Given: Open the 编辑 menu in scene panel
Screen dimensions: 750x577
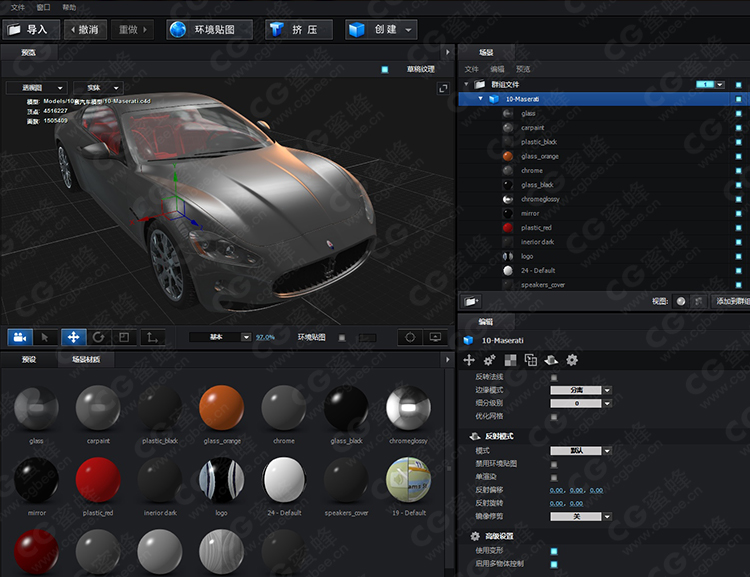Looking at the screenshot, I should point(497,69).
